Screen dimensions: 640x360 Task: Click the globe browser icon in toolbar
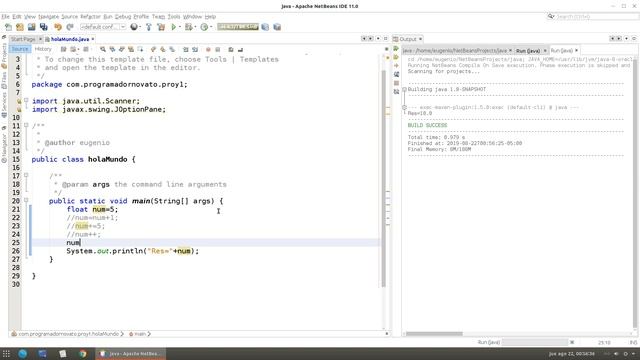[x=133, y=27]
